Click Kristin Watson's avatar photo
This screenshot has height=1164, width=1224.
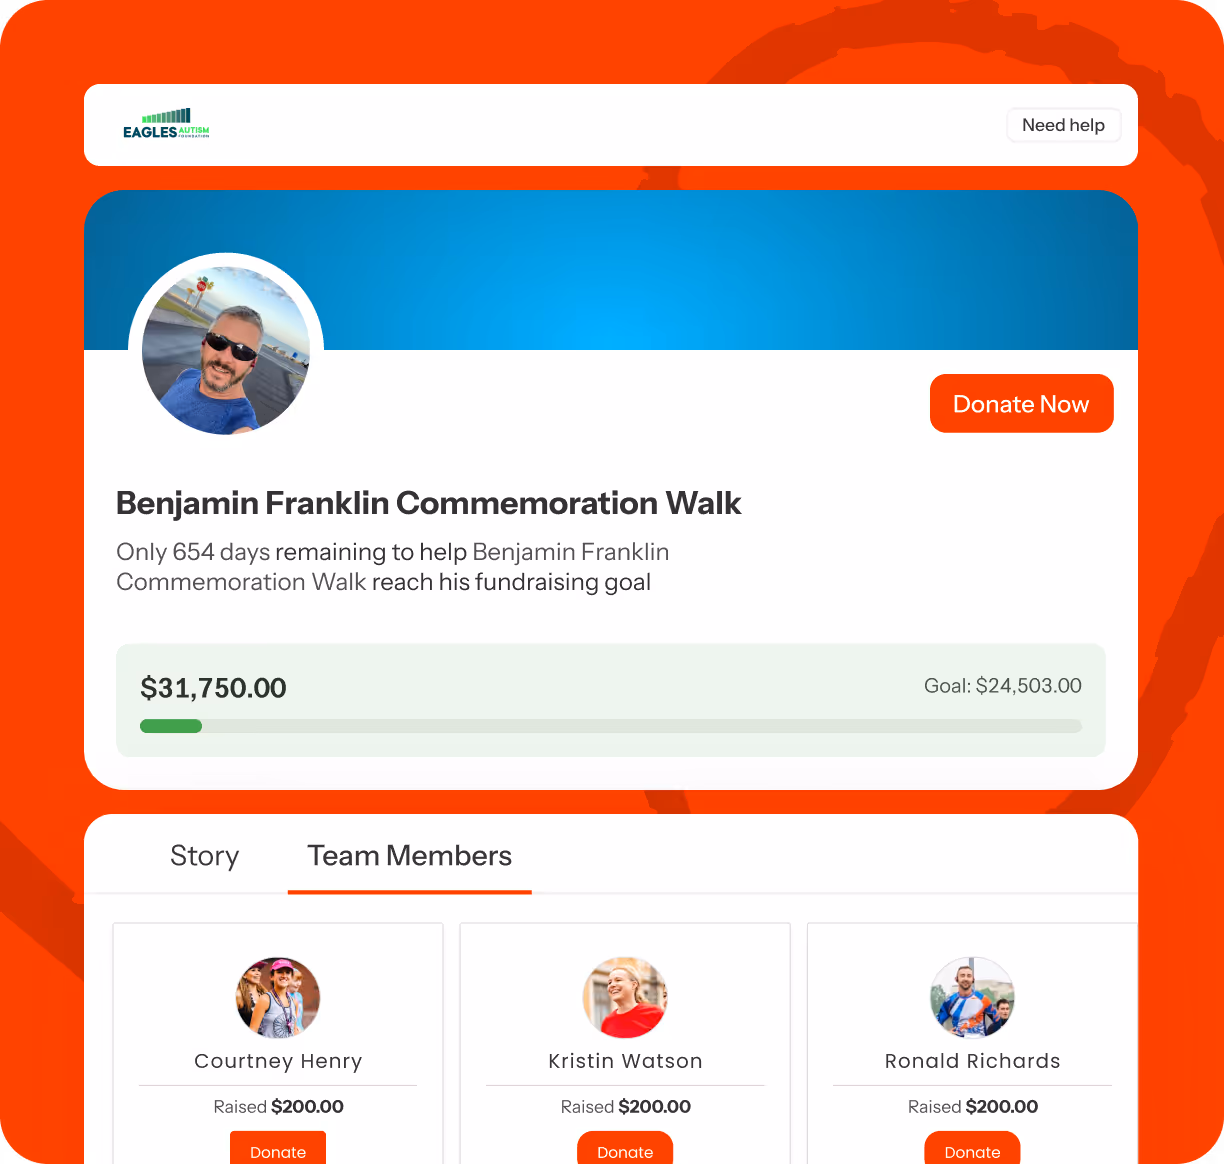pos(625,997)
